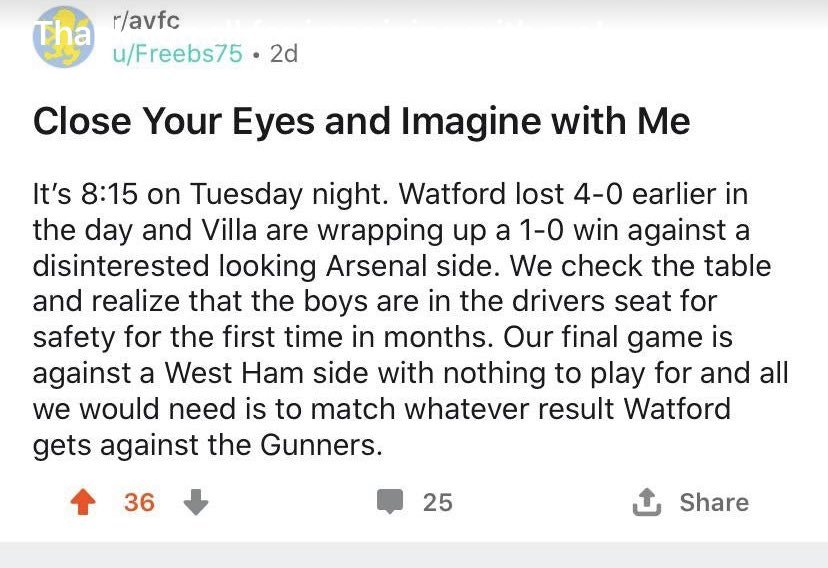Click the 2d post timestamp
This screenshot has height=568, width=828.
pos(284,54)
